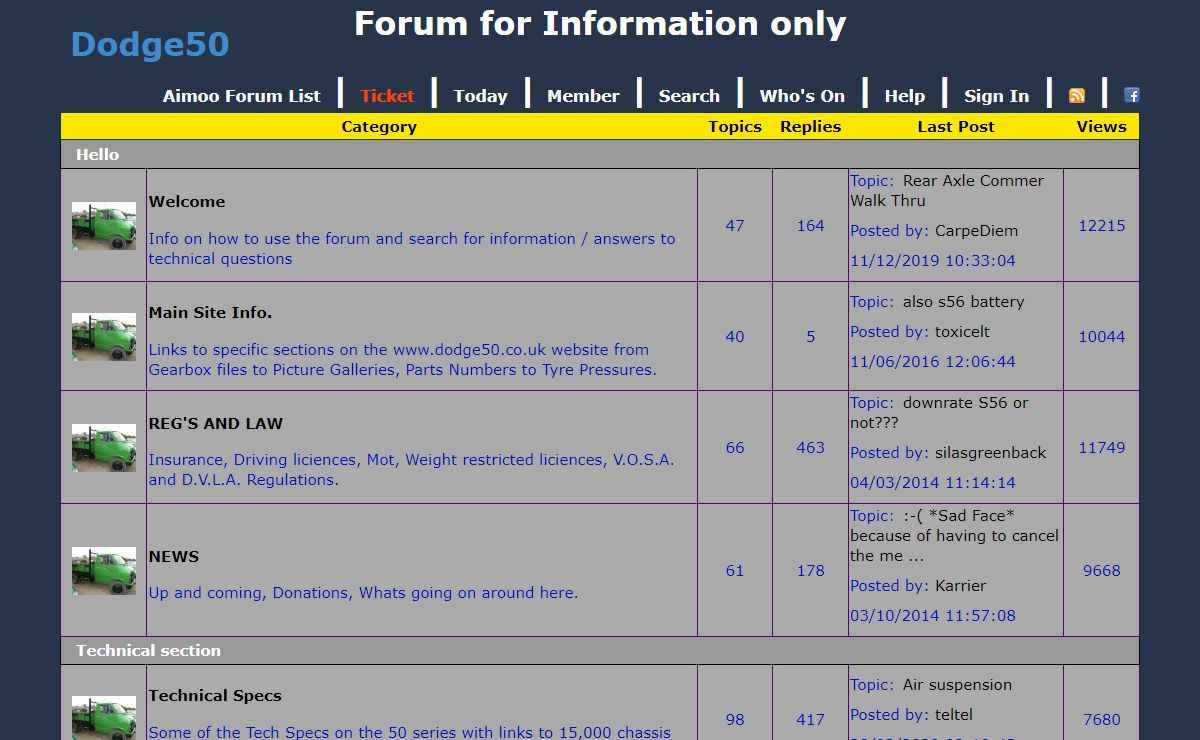Screen dimensions: 1200x740
Task: View Today's posts from the nav bar
Action: (x=481, y=96)
